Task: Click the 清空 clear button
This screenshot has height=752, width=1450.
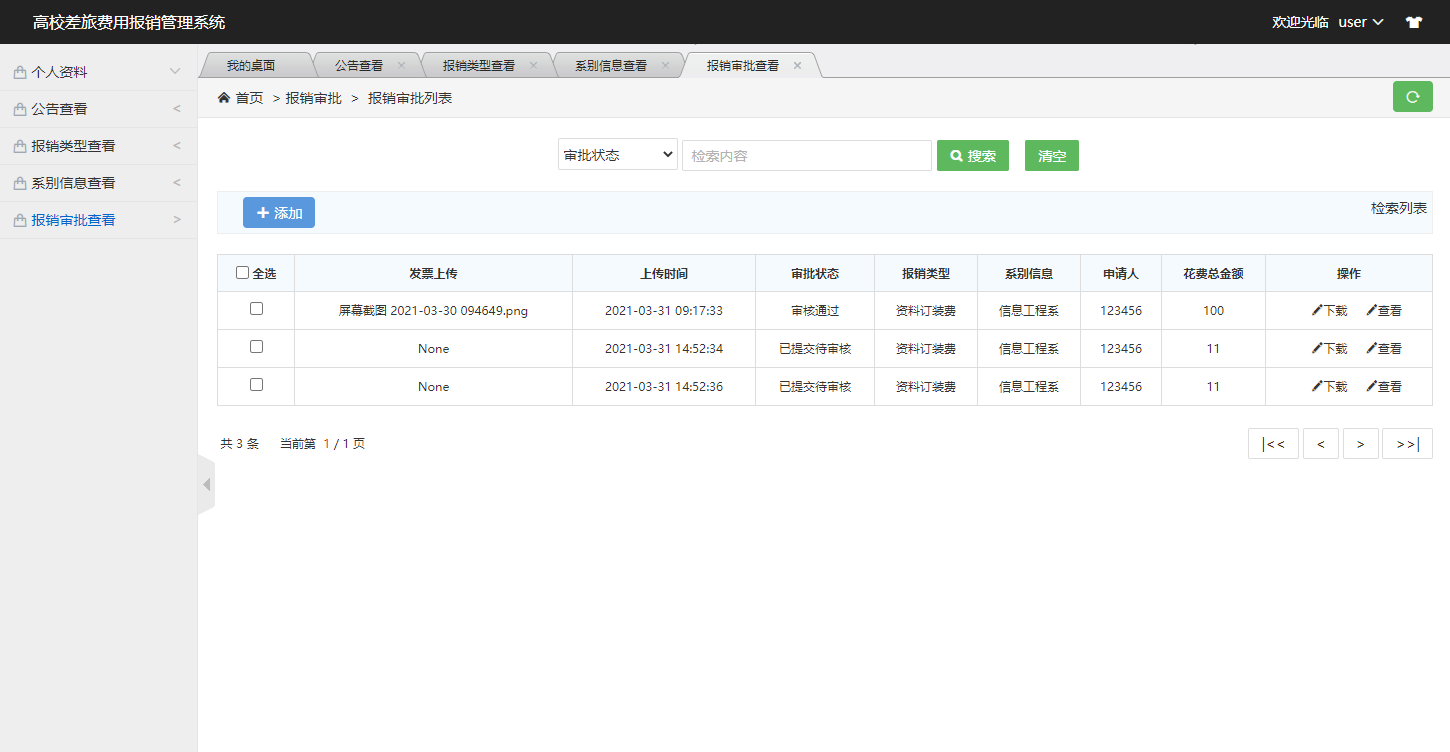Action: pos(1051,155)
